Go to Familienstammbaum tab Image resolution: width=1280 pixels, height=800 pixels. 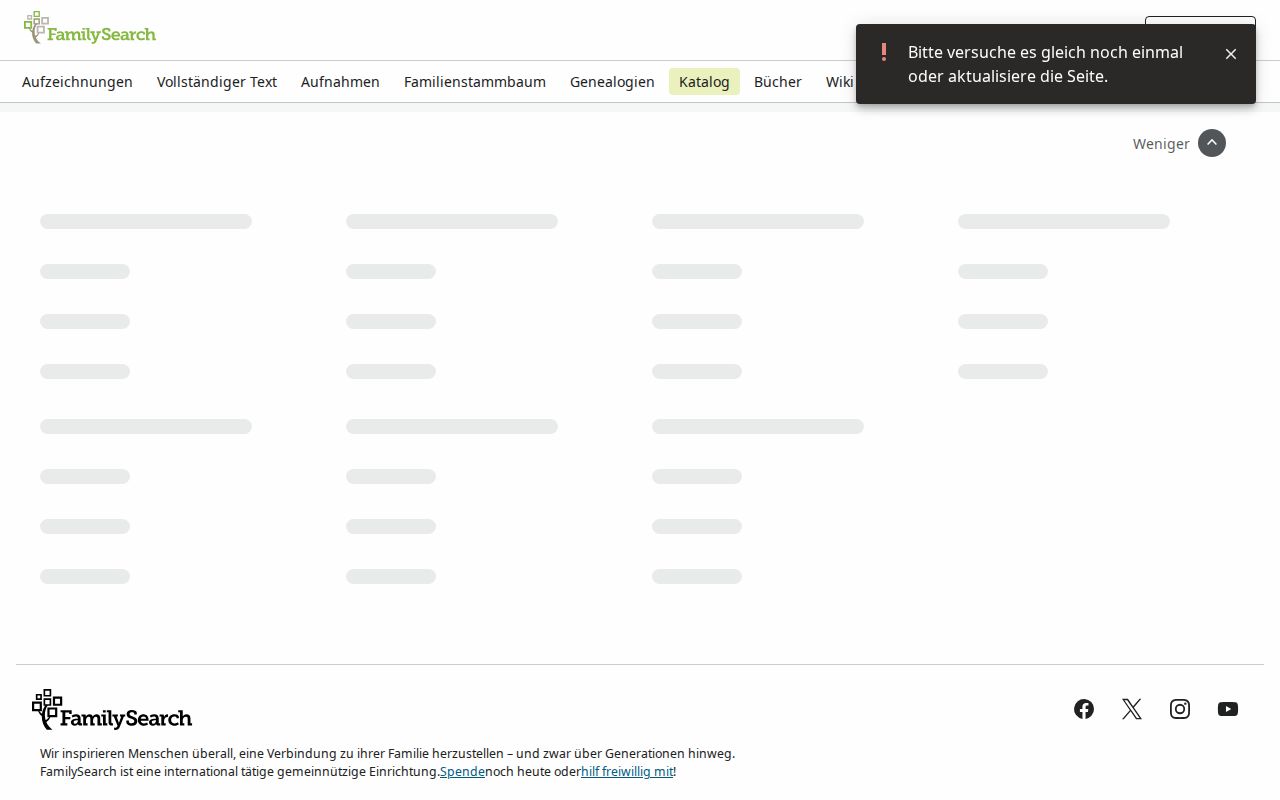475,82
